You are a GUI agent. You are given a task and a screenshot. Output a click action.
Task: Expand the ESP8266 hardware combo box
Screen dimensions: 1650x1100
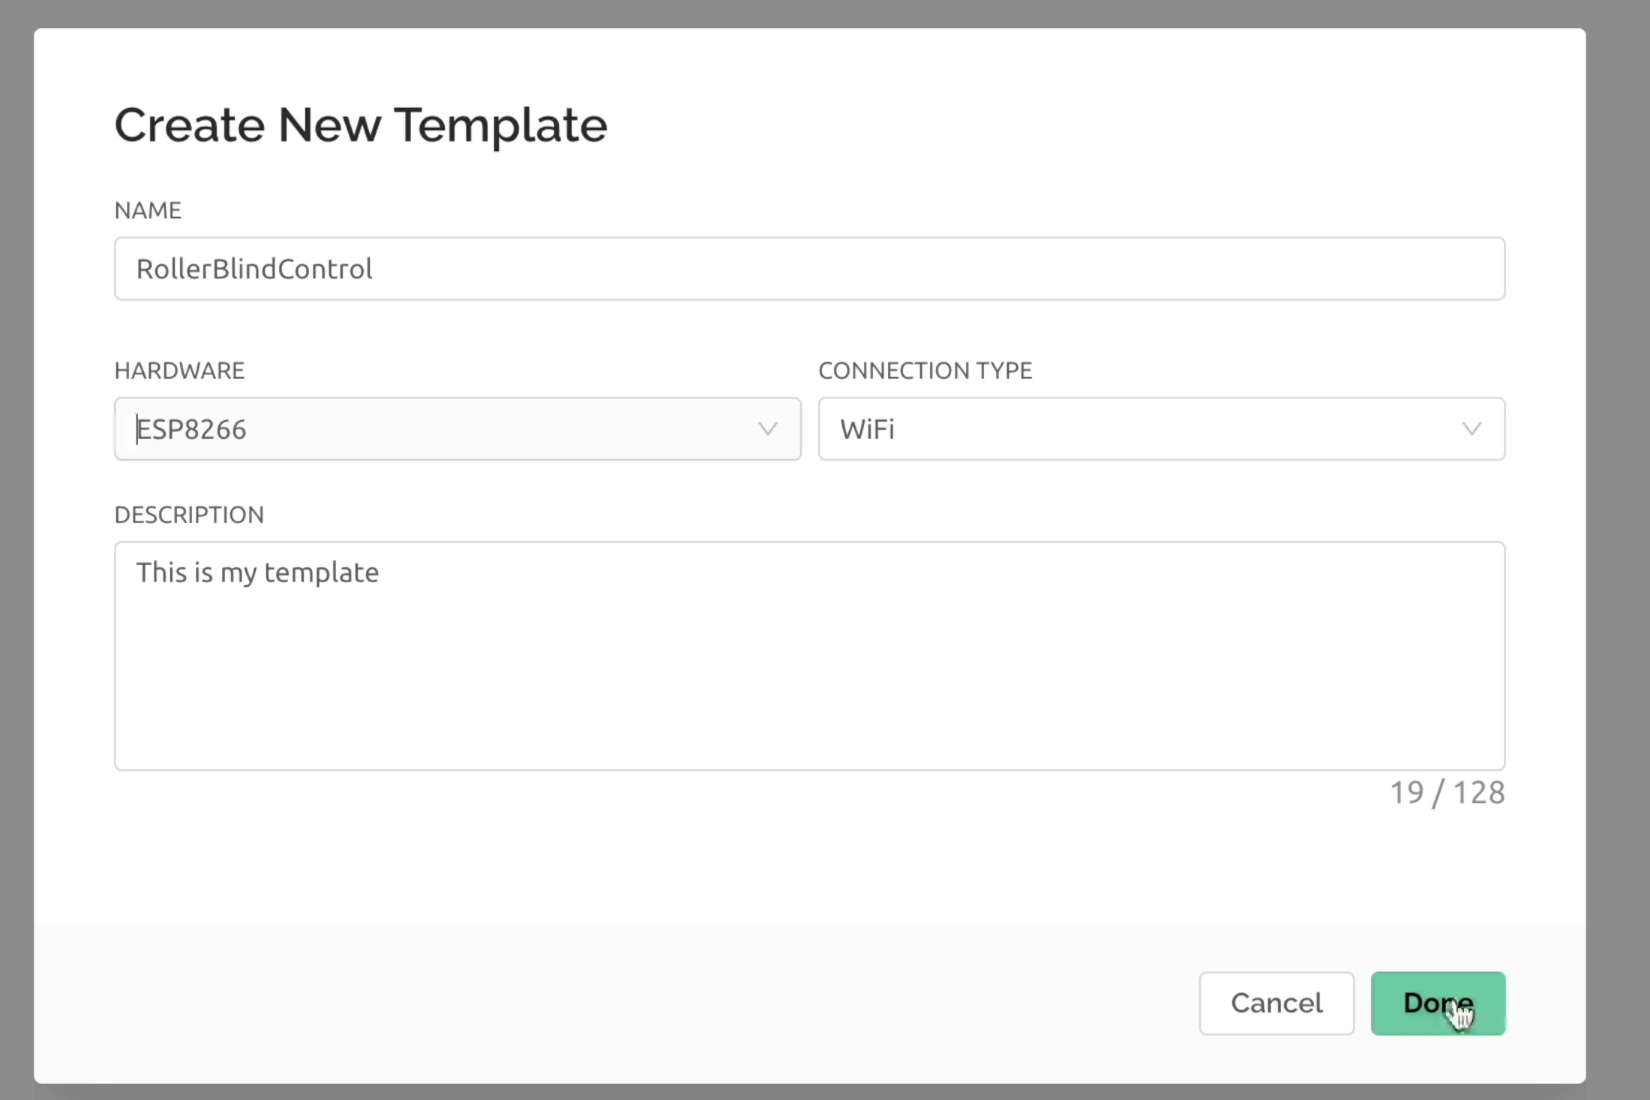point(456,429)
